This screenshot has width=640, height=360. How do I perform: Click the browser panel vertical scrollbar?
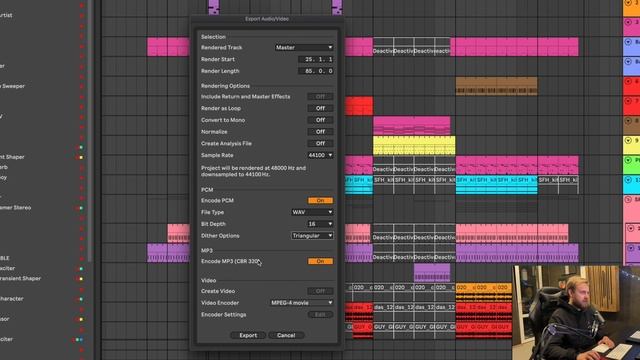click(x=90, y=131)
